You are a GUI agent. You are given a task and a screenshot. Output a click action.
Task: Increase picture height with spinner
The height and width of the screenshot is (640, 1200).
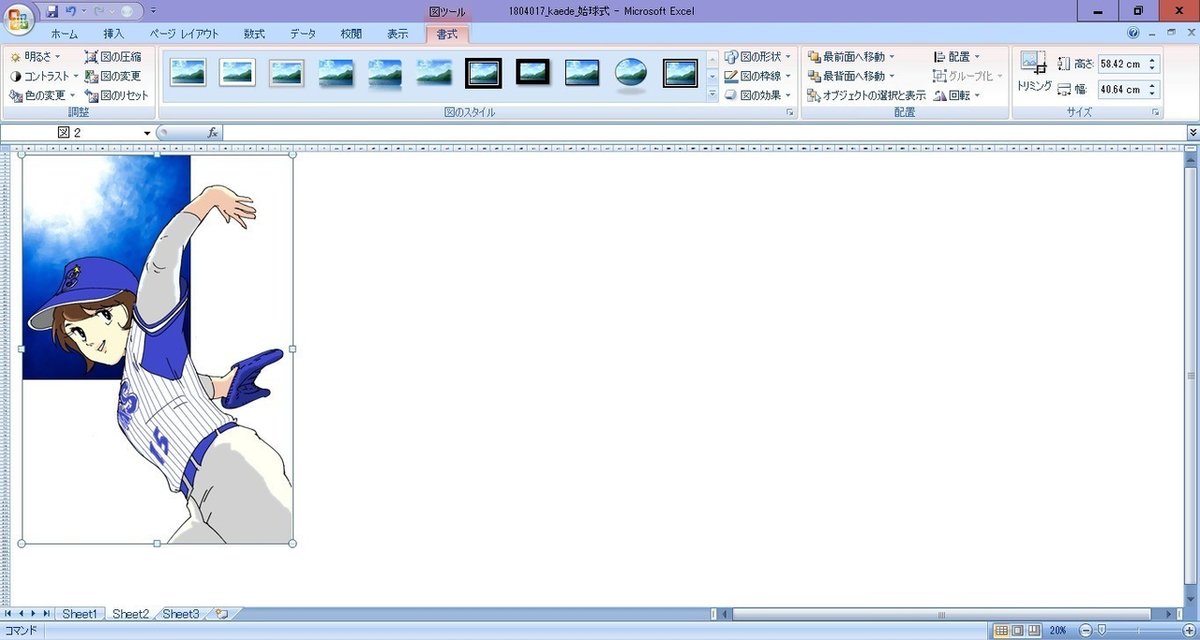tap(1153, 60)
